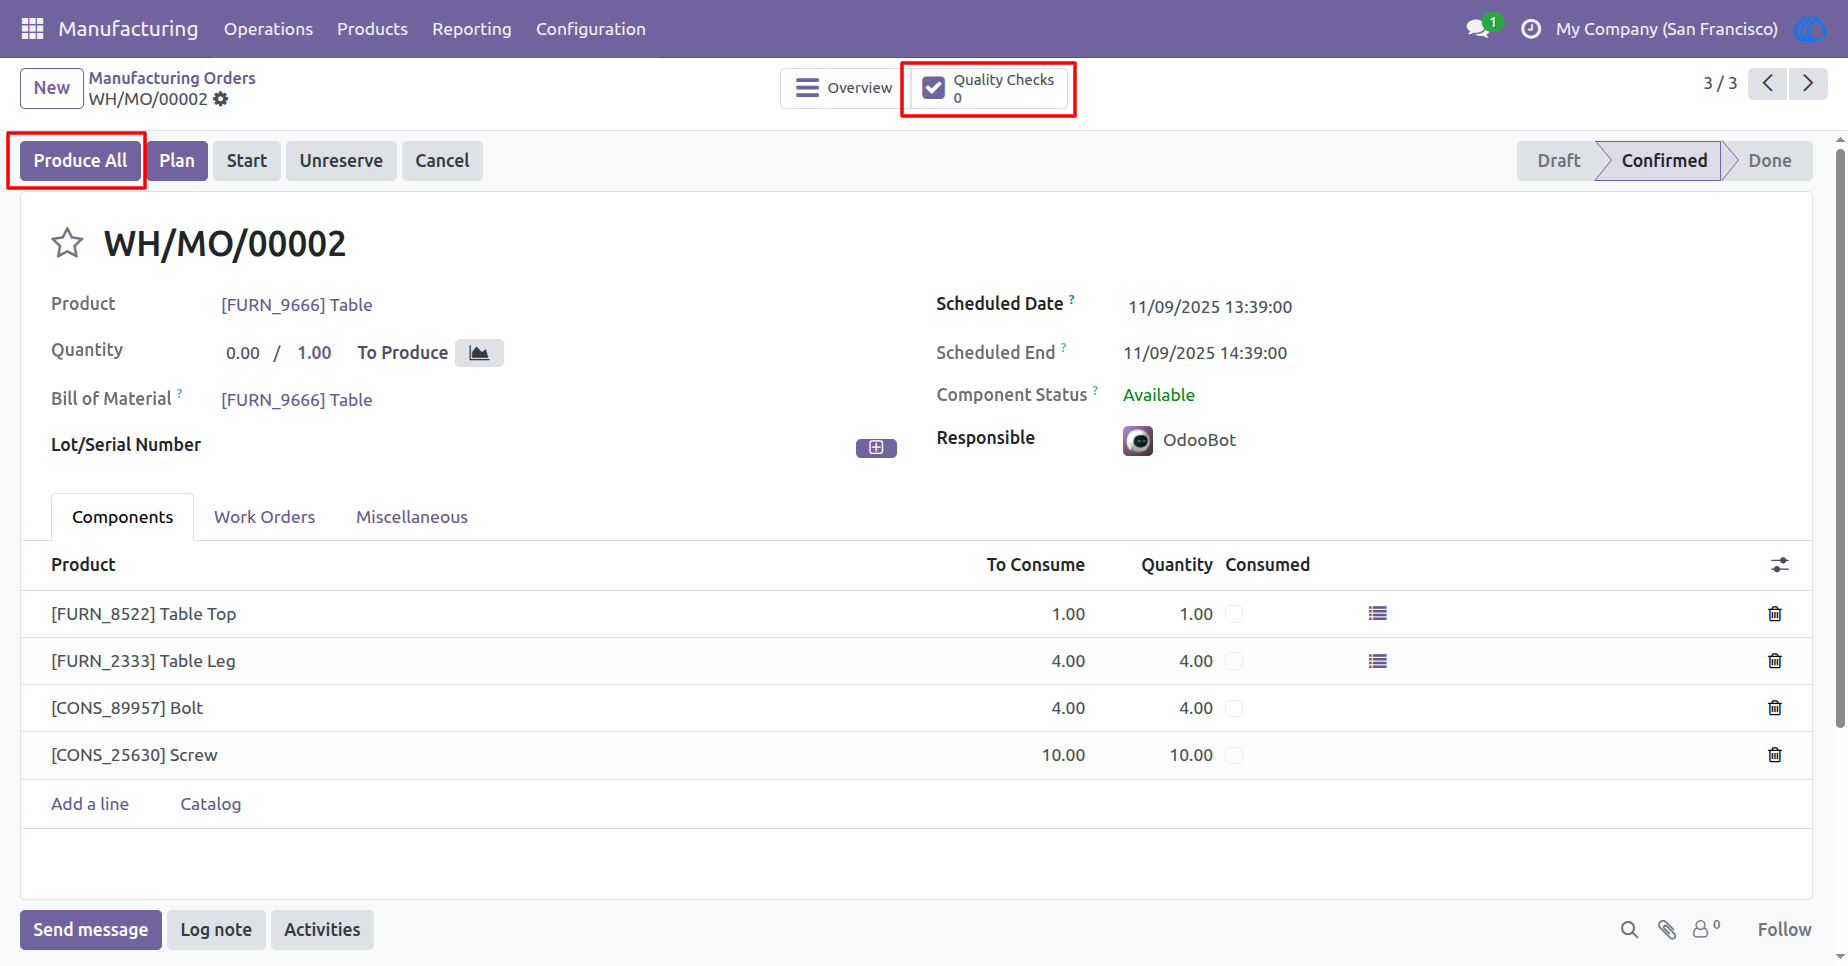Toggle Consumed checkbox for Table Top
1848x966 pixels.
(x=1234, y=614)
